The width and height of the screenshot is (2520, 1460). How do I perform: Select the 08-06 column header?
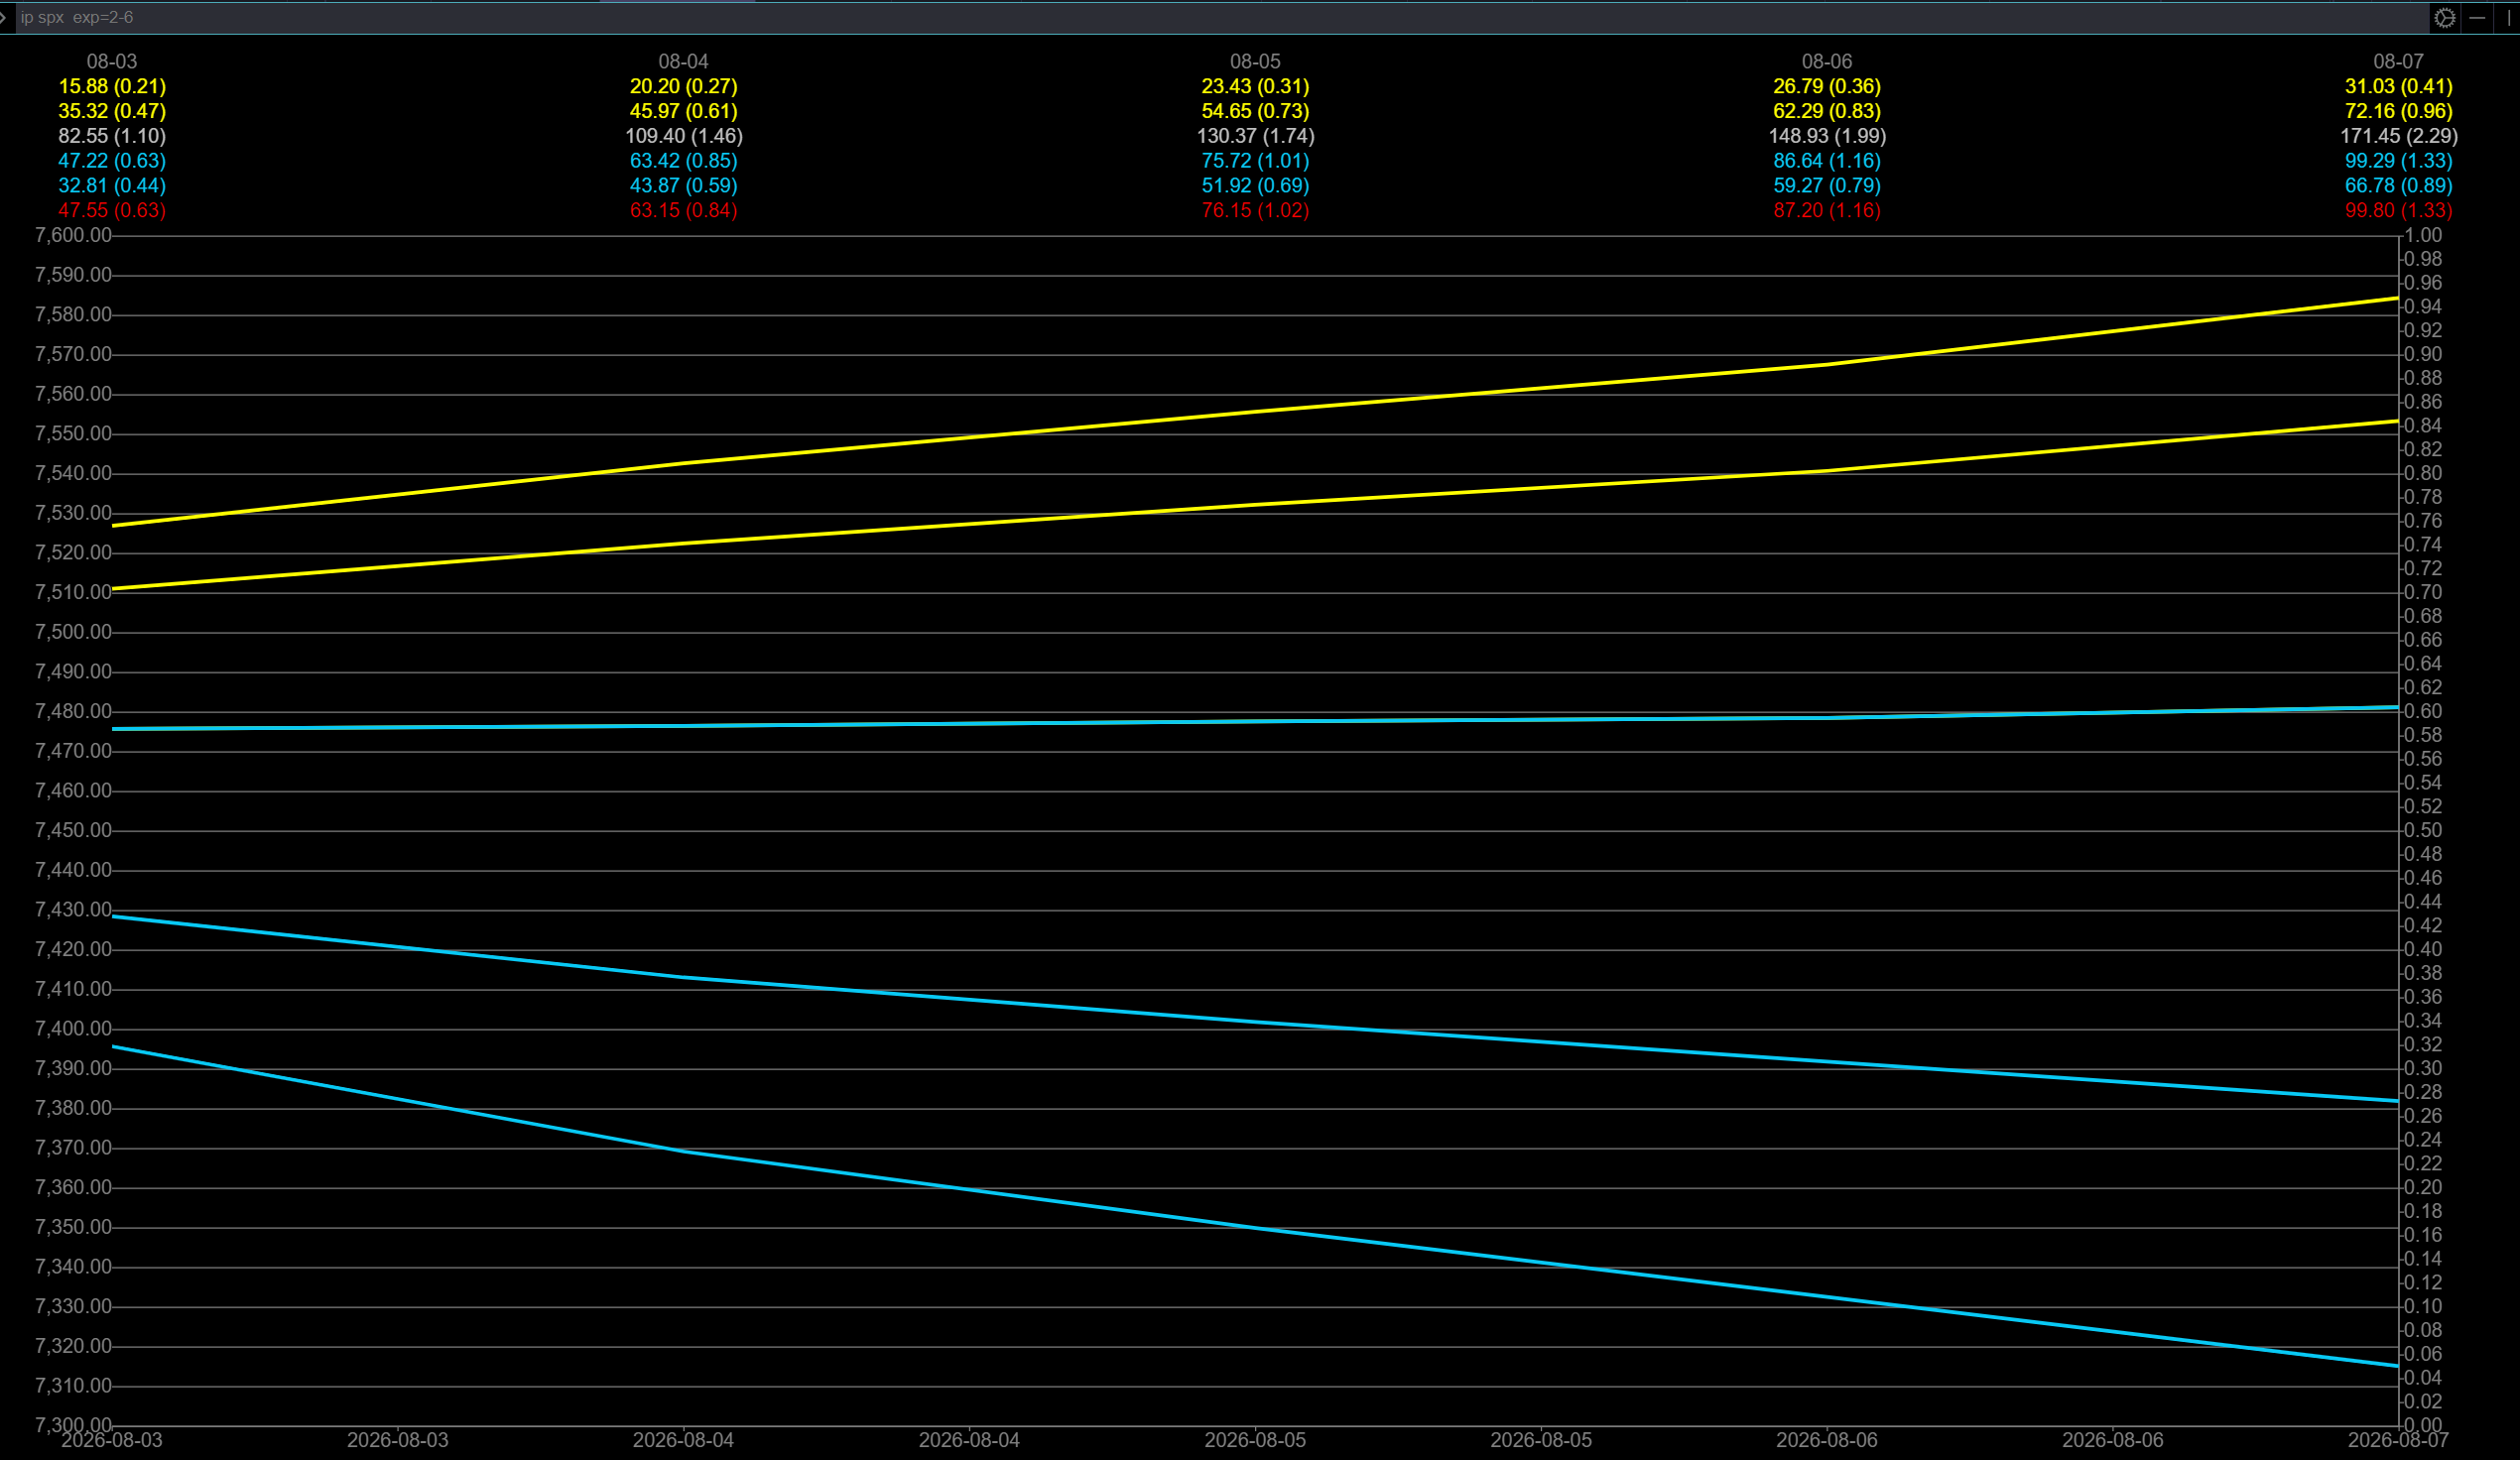1828,62
